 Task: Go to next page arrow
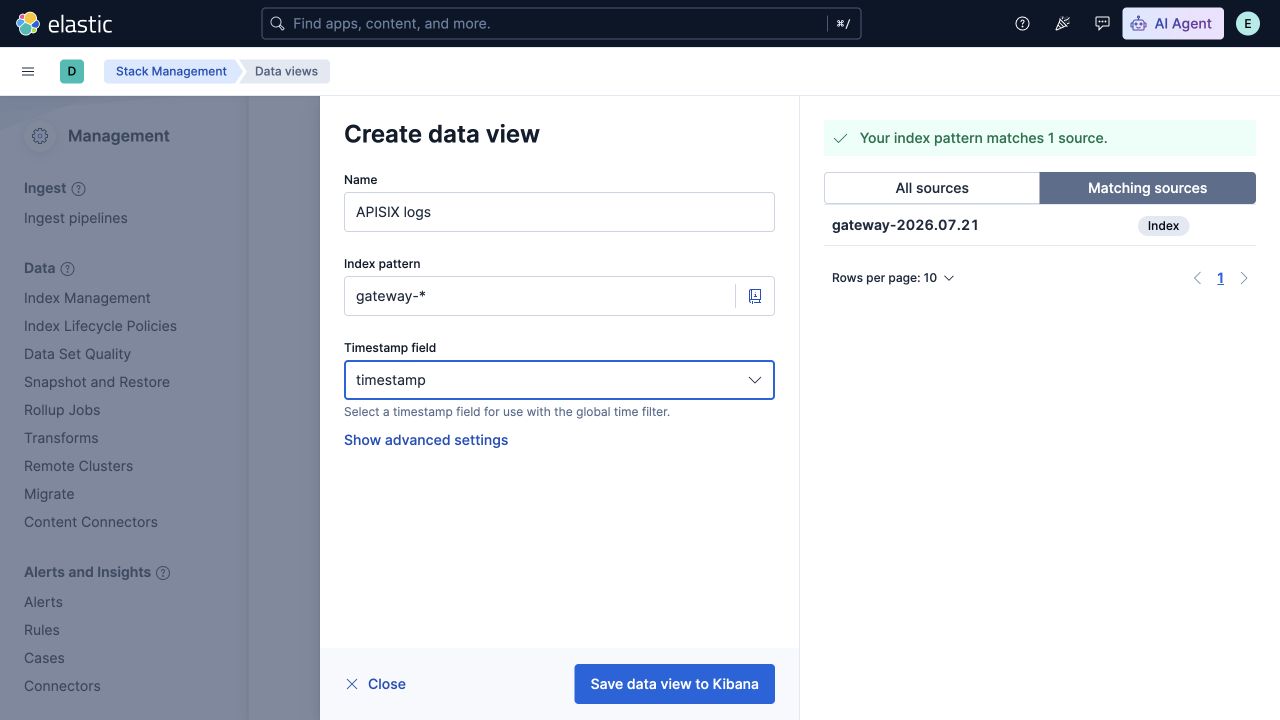(x=1244, y=278)
